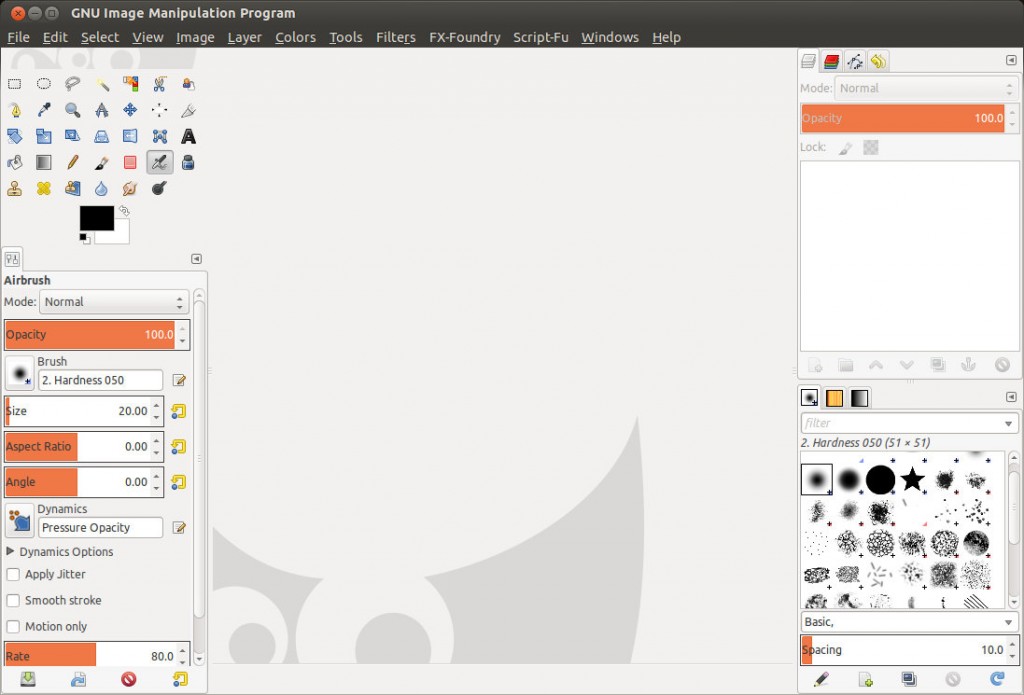Open the Layers dock configuration menu
The image size is (1024, 695).
(1011, 60)
